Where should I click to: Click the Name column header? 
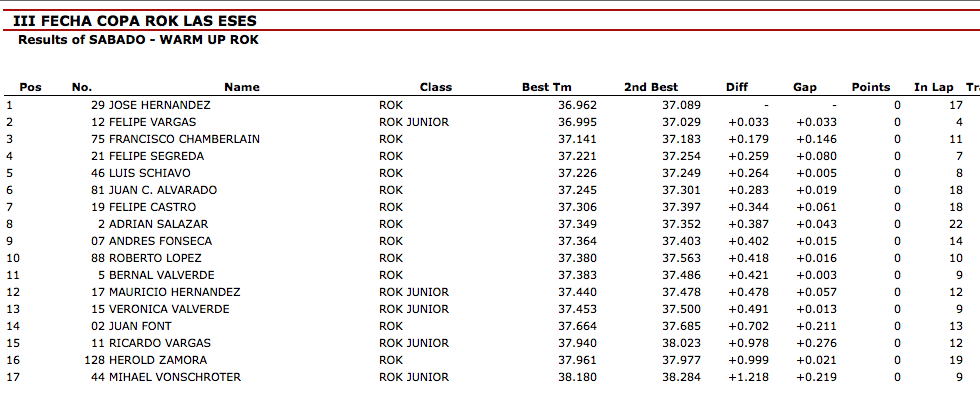pyautogui.click(x=242, y=87)
